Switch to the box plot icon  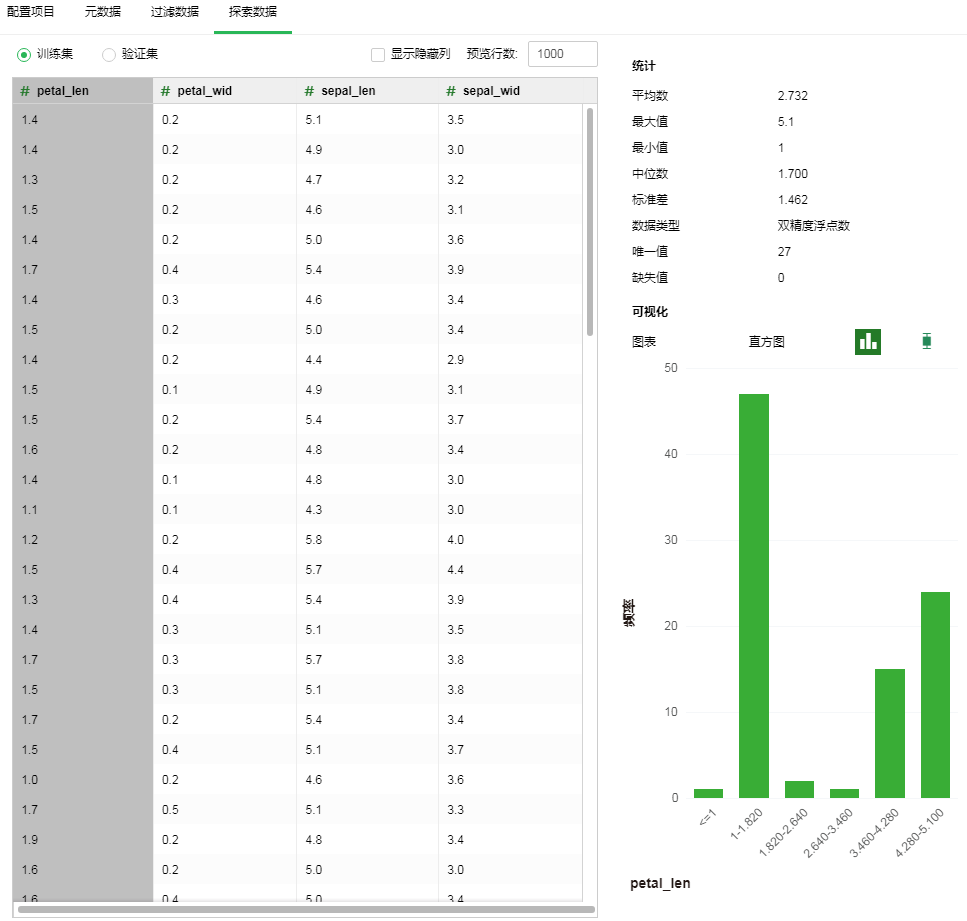pyautogui.click(x=926, y=341)
